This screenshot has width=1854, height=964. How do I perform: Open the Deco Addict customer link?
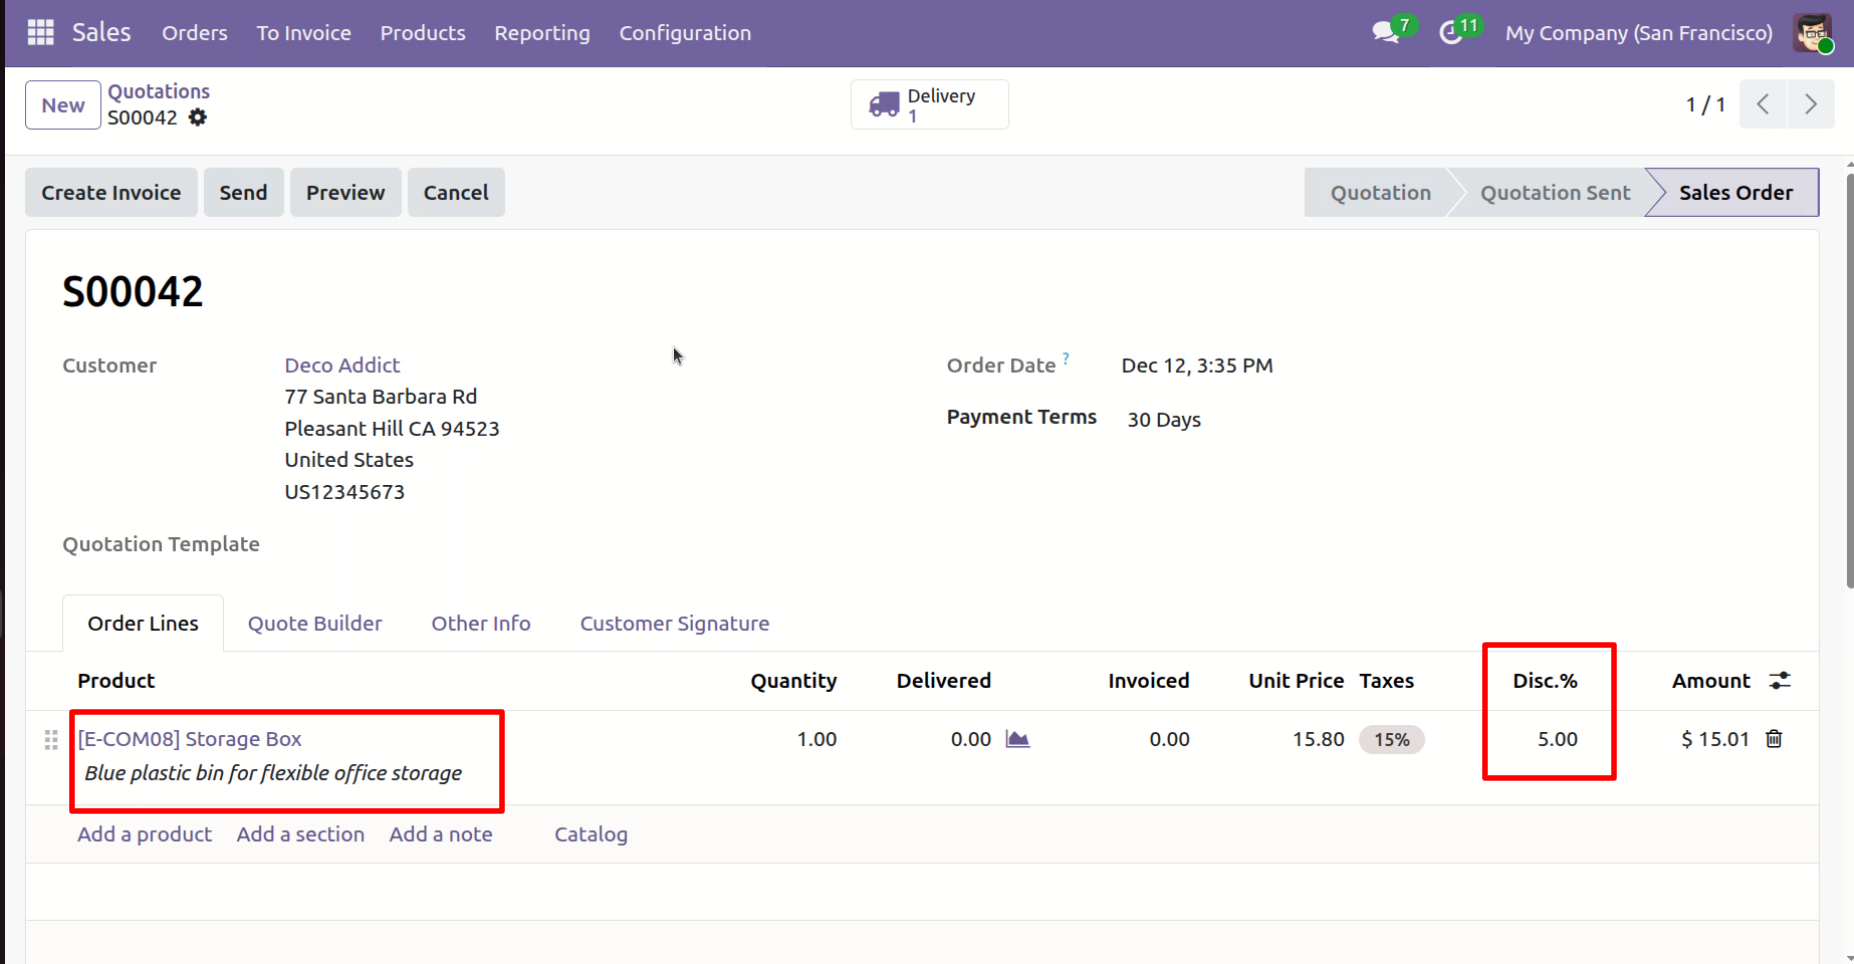342,365
